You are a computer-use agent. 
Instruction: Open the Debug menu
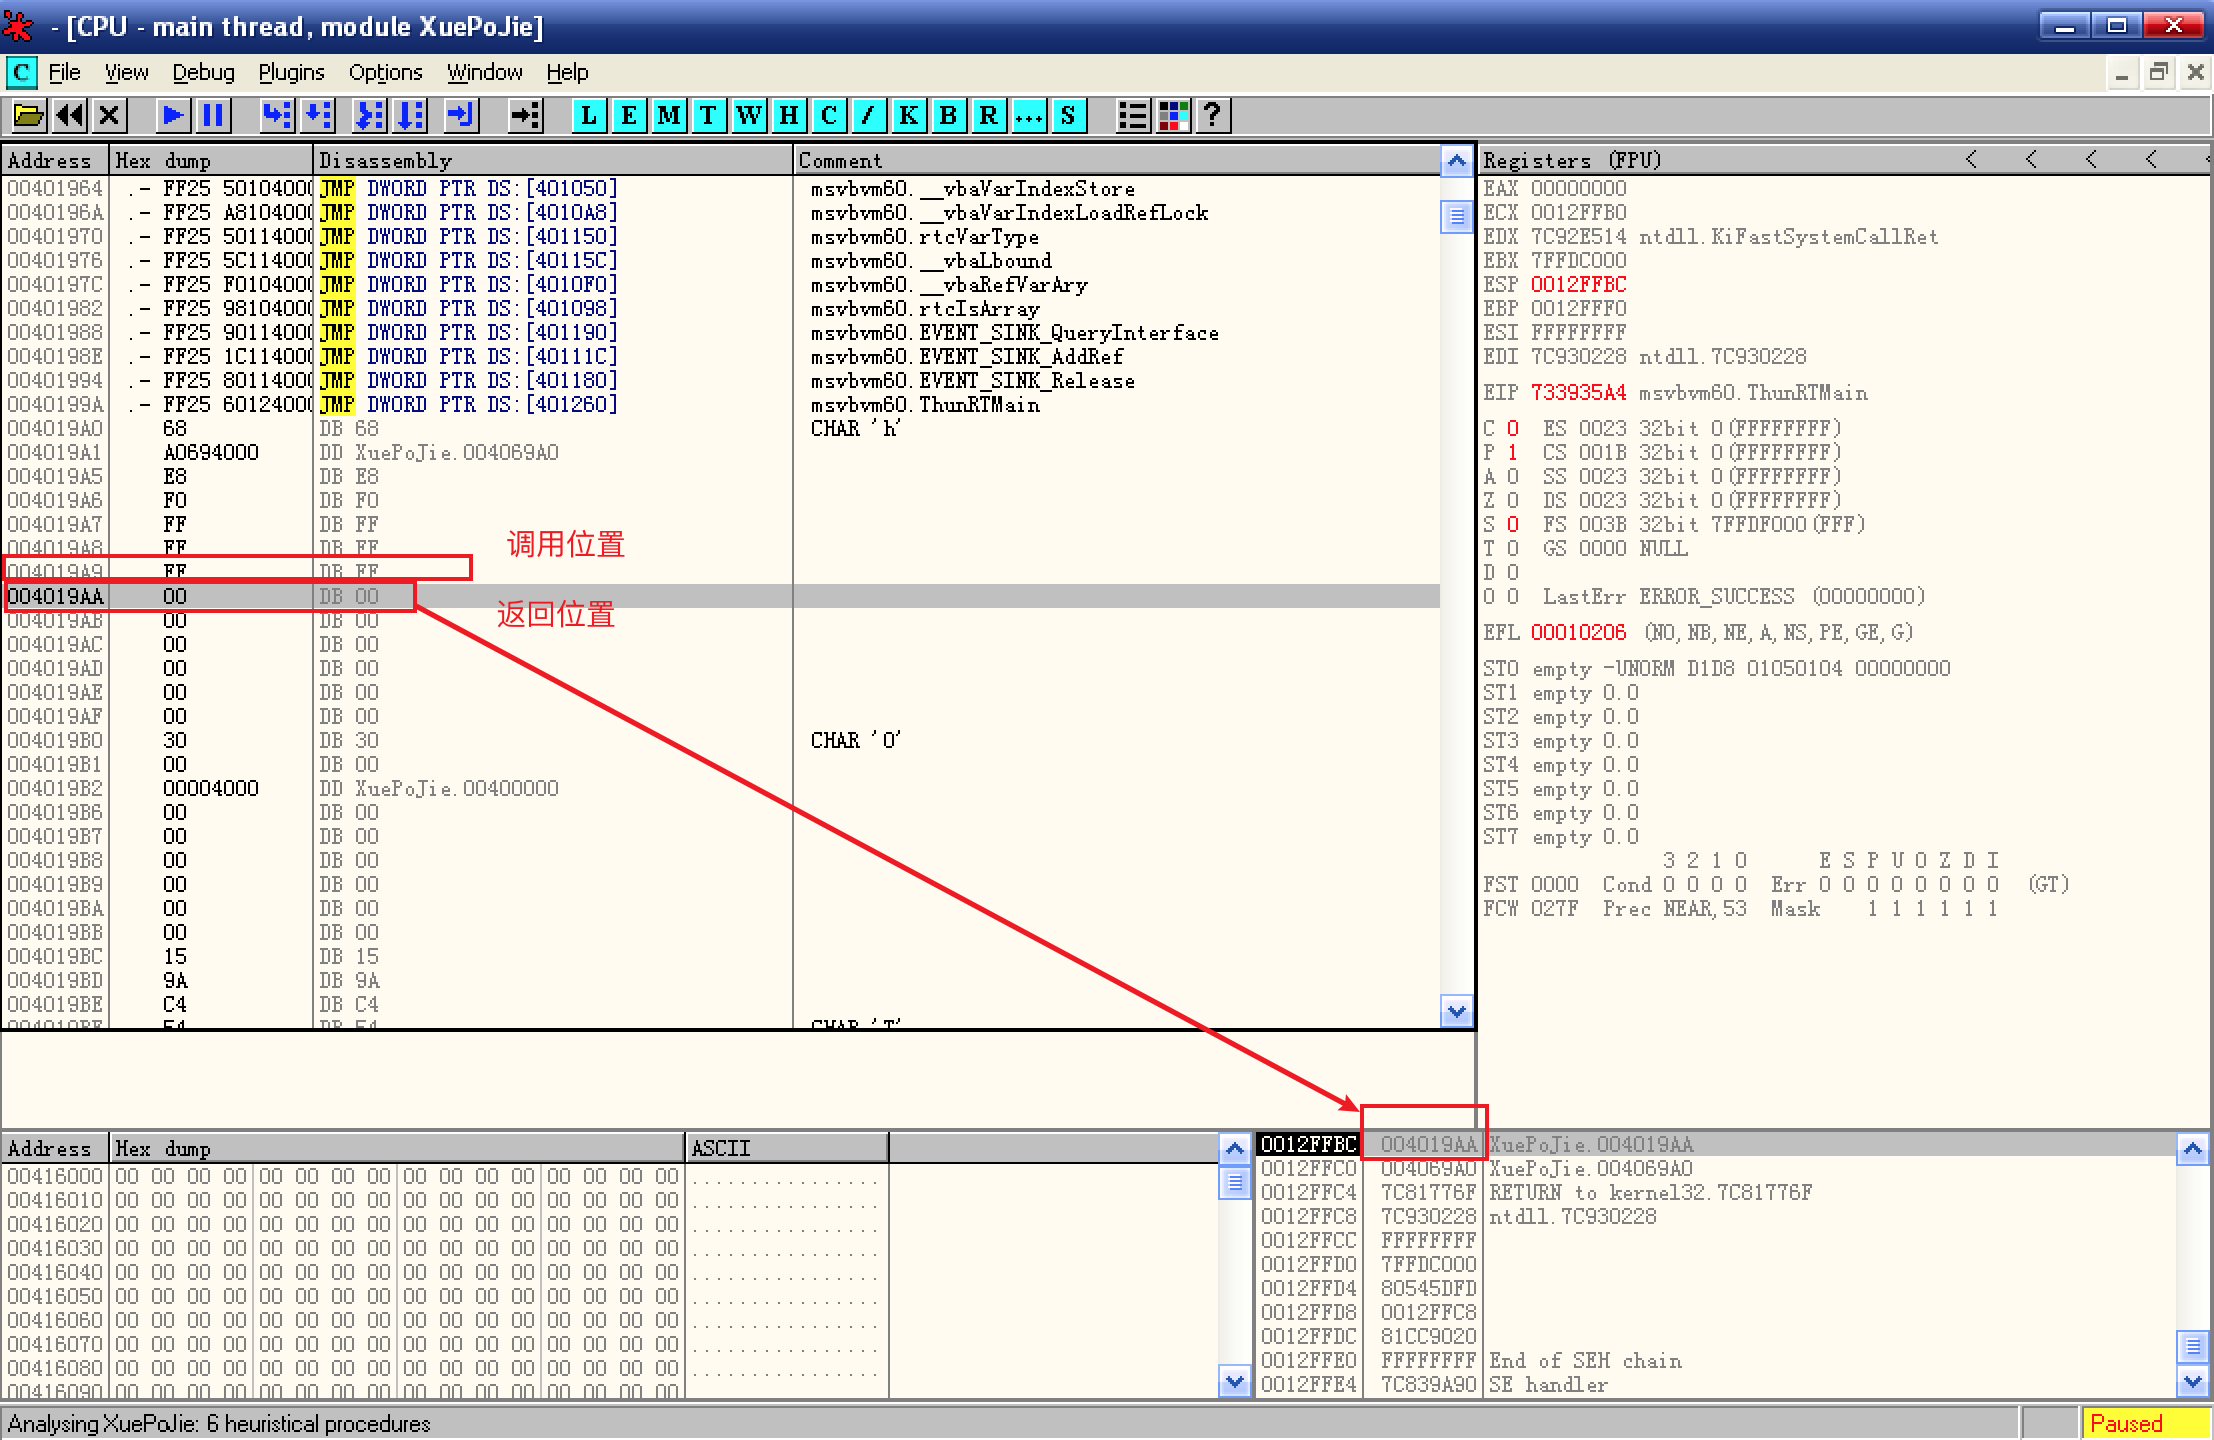point(203,73)
